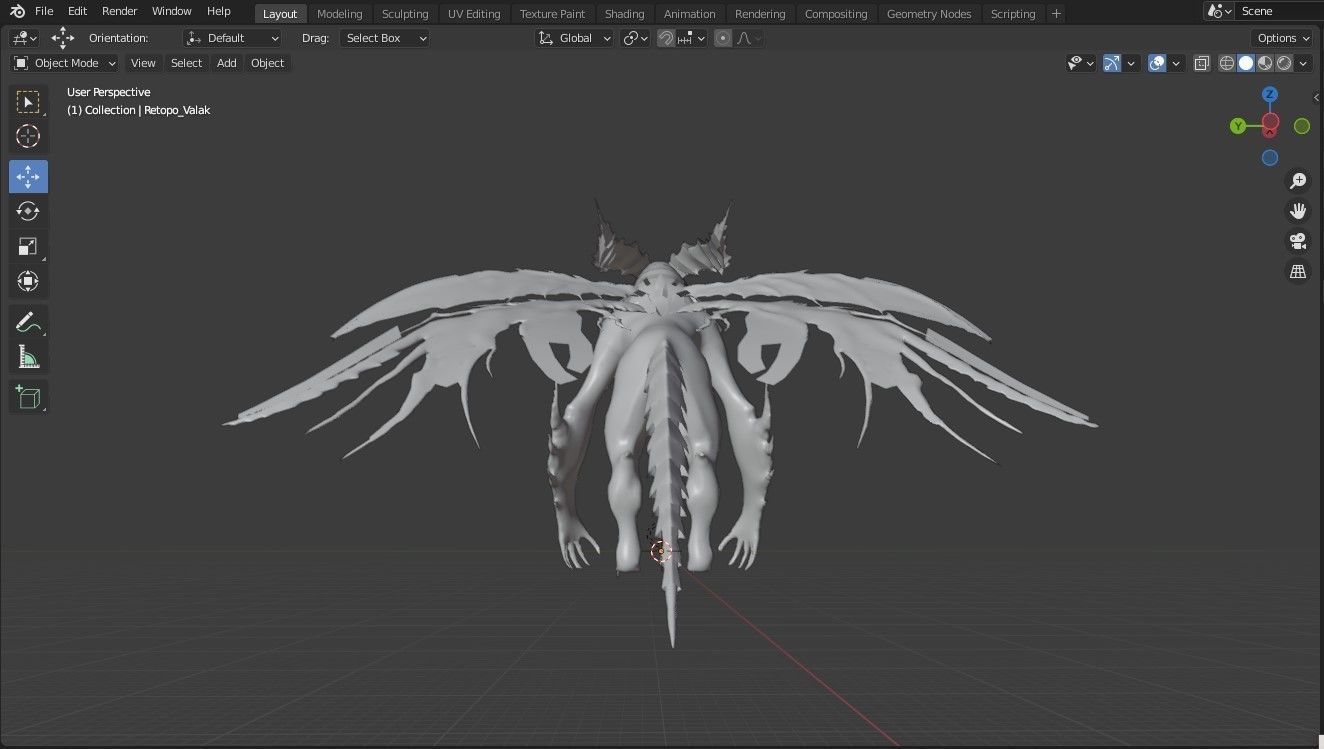Switch to wireframe viewport shading
This screenshot has width=1324, height=749.
click(x=1227, y=63)
